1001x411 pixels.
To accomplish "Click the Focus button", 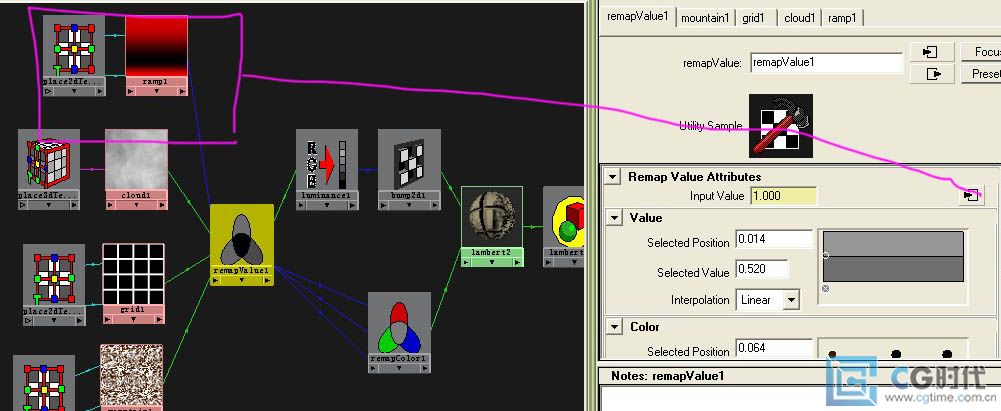I will tap(981, 52).
